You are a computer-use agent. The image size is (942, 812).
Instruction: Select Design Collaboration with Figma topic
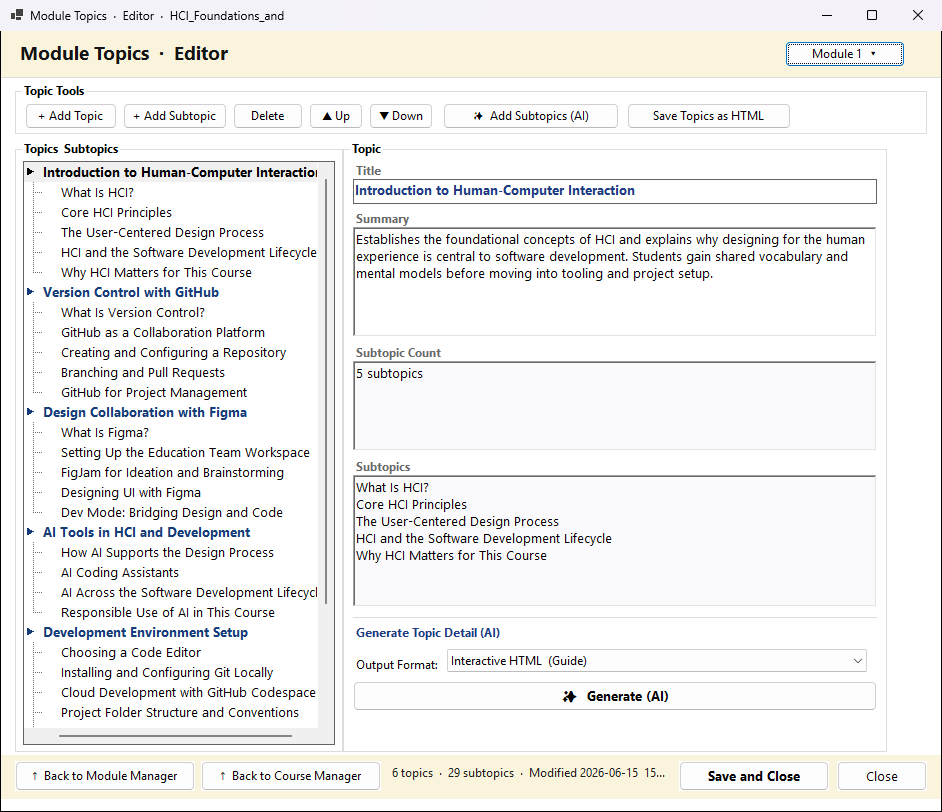click(145, 413)
